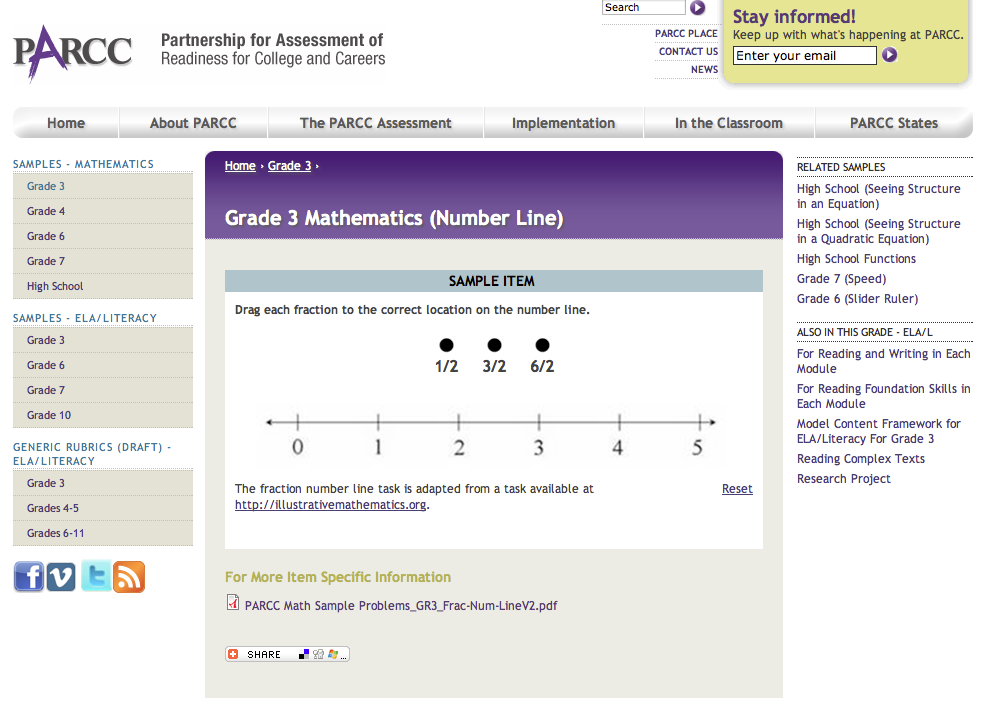Open the PARCC States menu
The image size is (987, 706).
894,123
